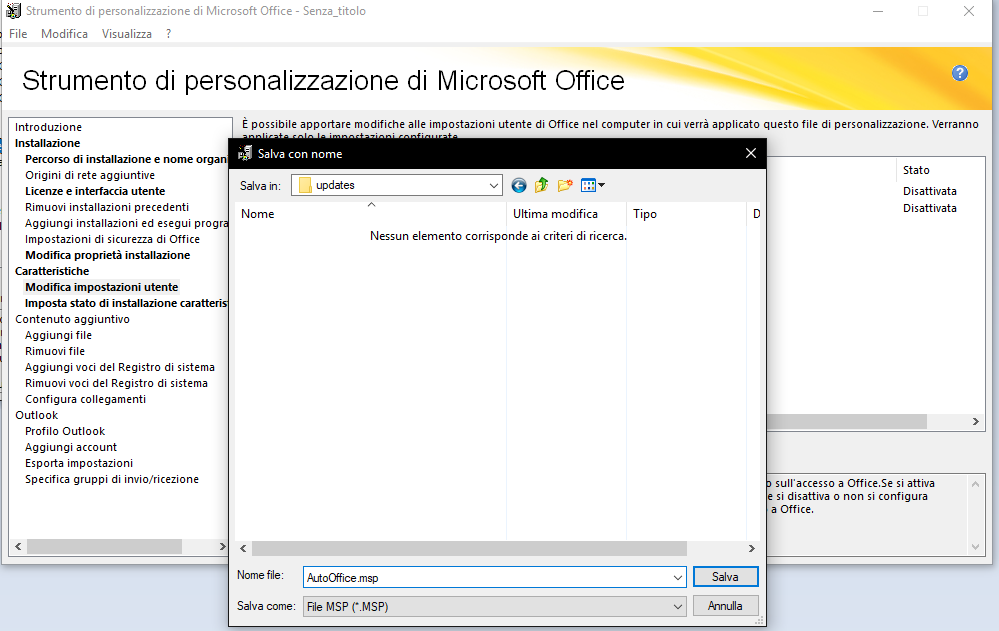Click the sidebar scroll-right arrow
This screenshot has height=631, width=999.
[222, 547]
